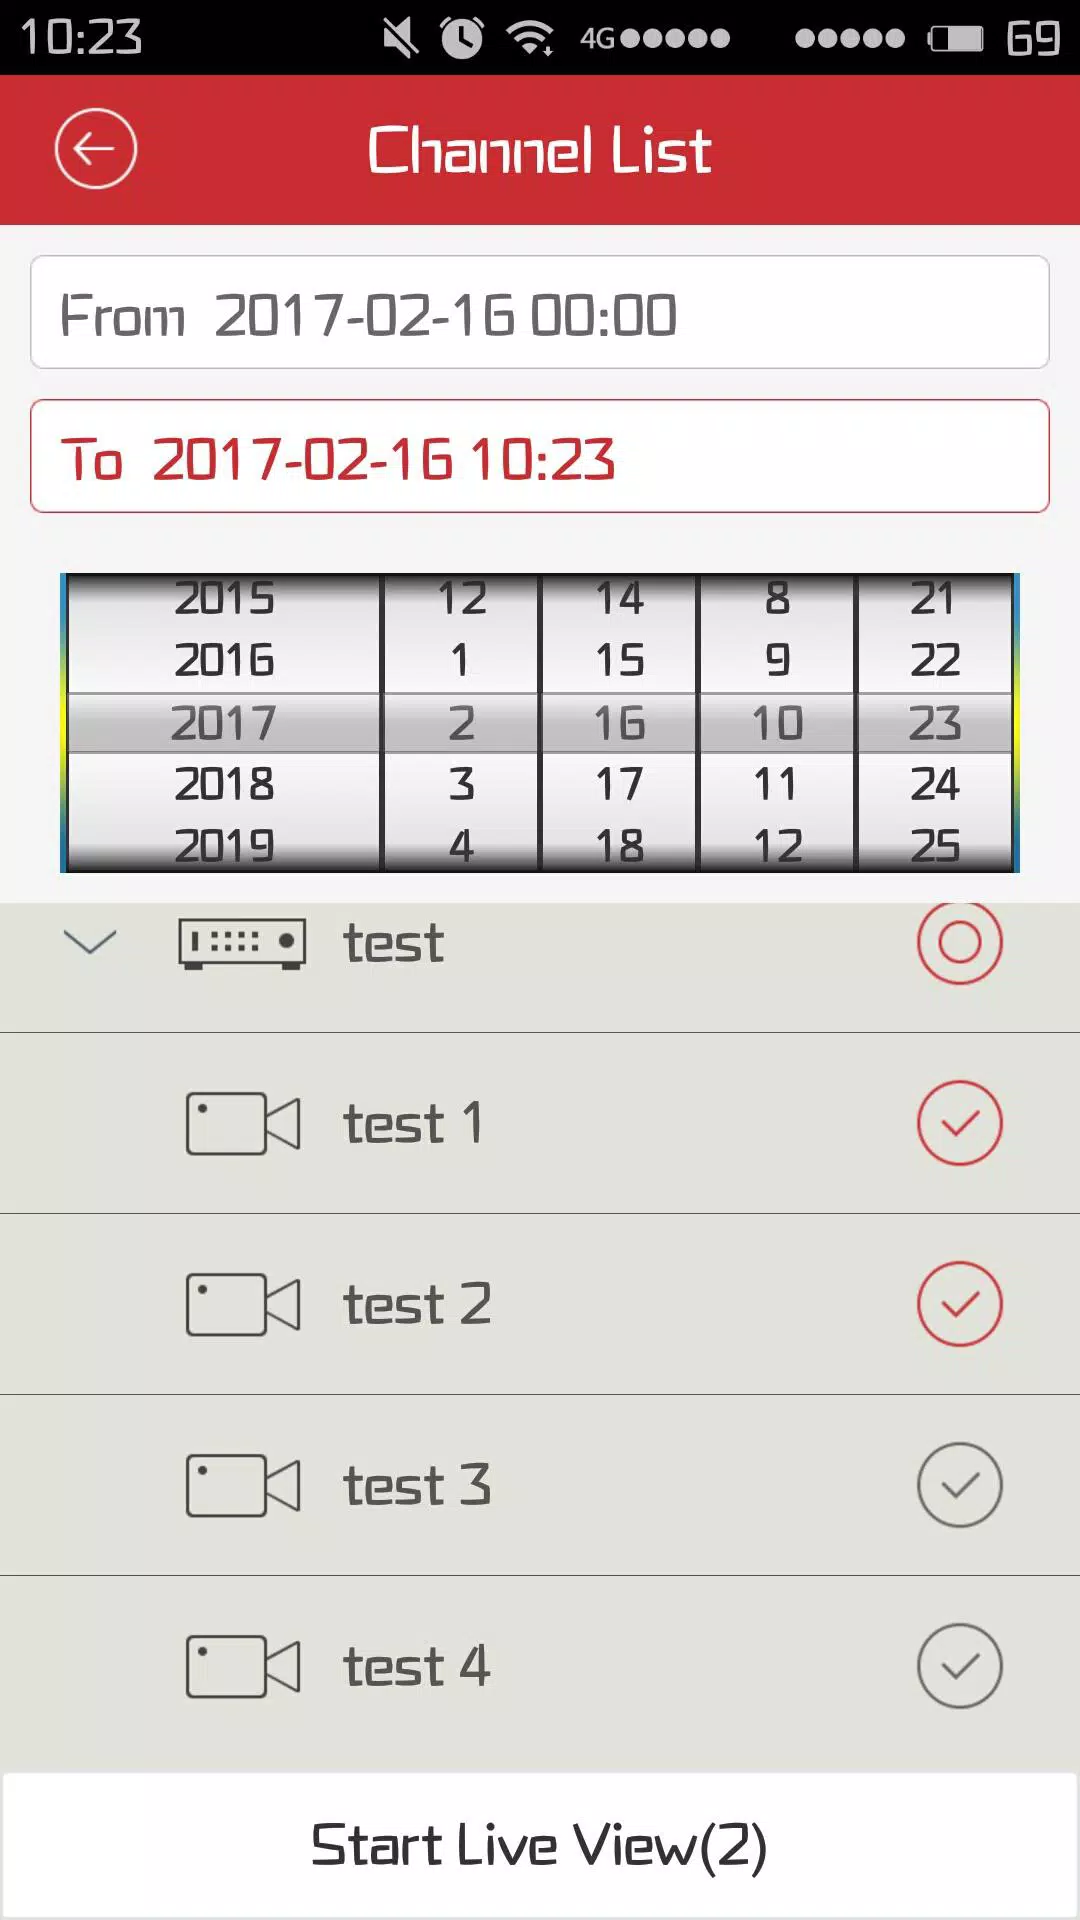The height and width of the screenshot is (1920, 1080).
Task: Toggle the test device select-all circle
Action: coord(960,943)
